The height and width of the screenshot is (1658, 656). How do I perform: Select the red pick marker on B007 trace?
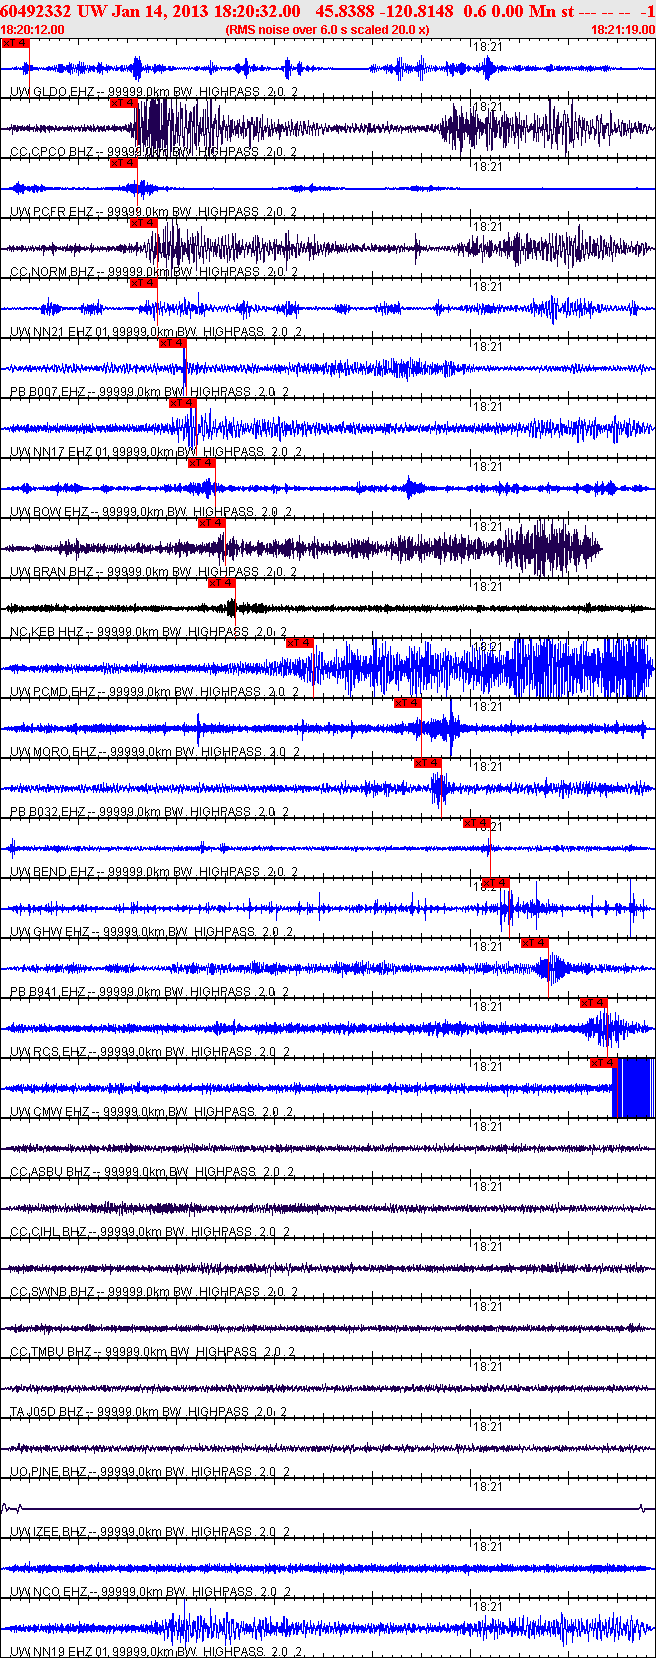click(173, 343)
